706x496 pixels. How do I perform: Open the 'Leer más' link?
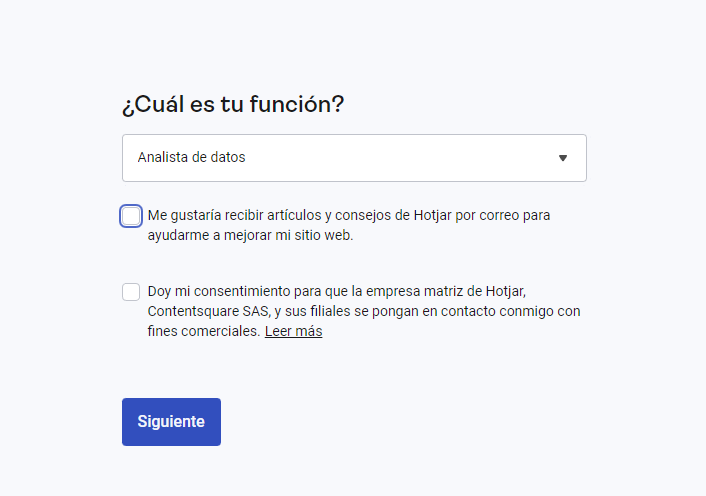[x=294, y=331]
